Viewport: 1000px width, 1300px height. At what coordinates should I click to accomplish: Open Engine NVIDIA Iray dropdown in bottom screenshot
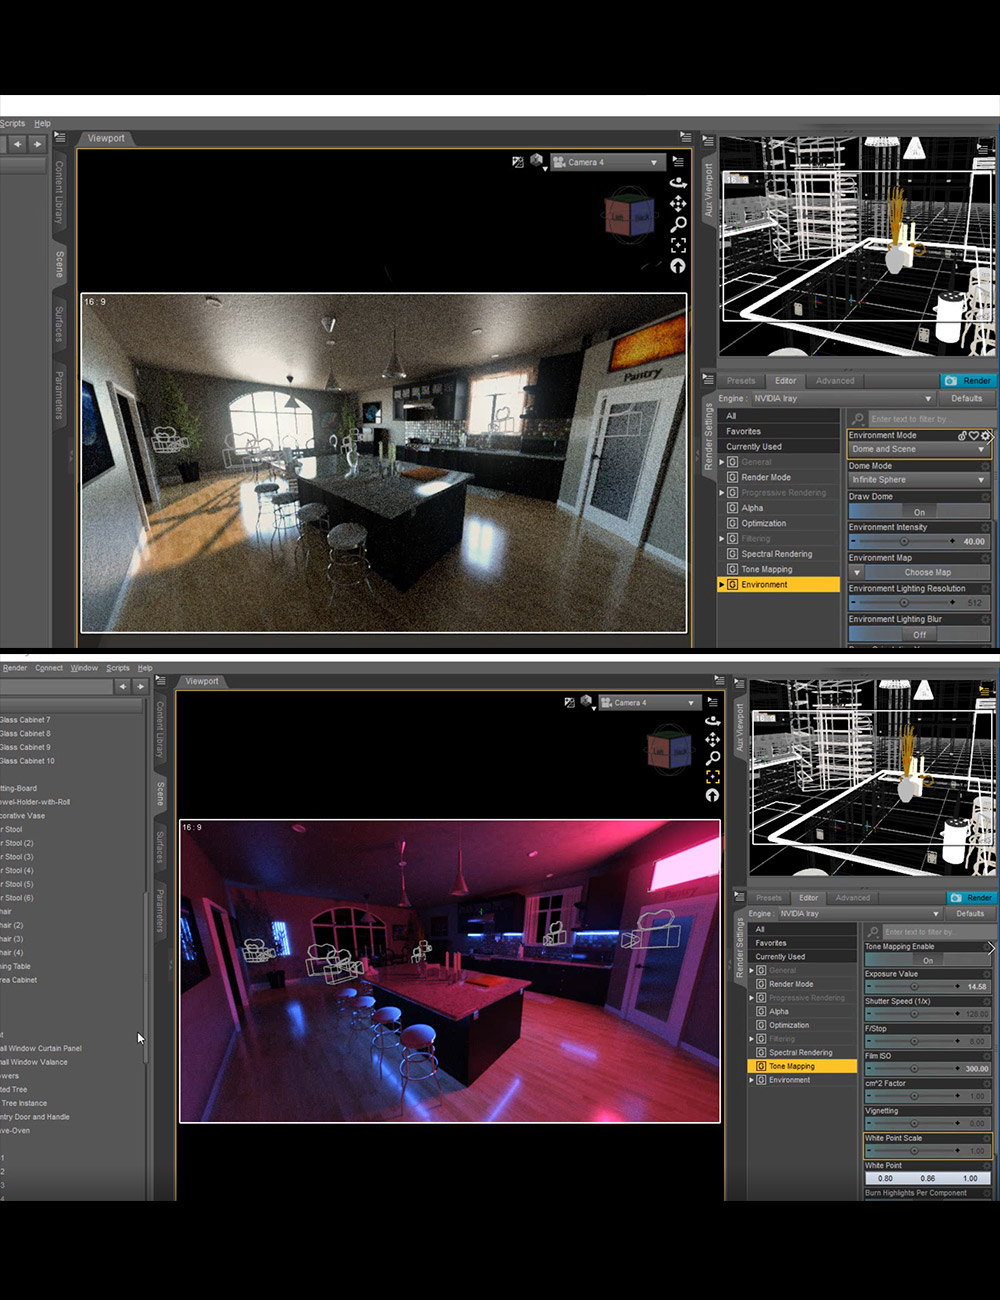859,913
